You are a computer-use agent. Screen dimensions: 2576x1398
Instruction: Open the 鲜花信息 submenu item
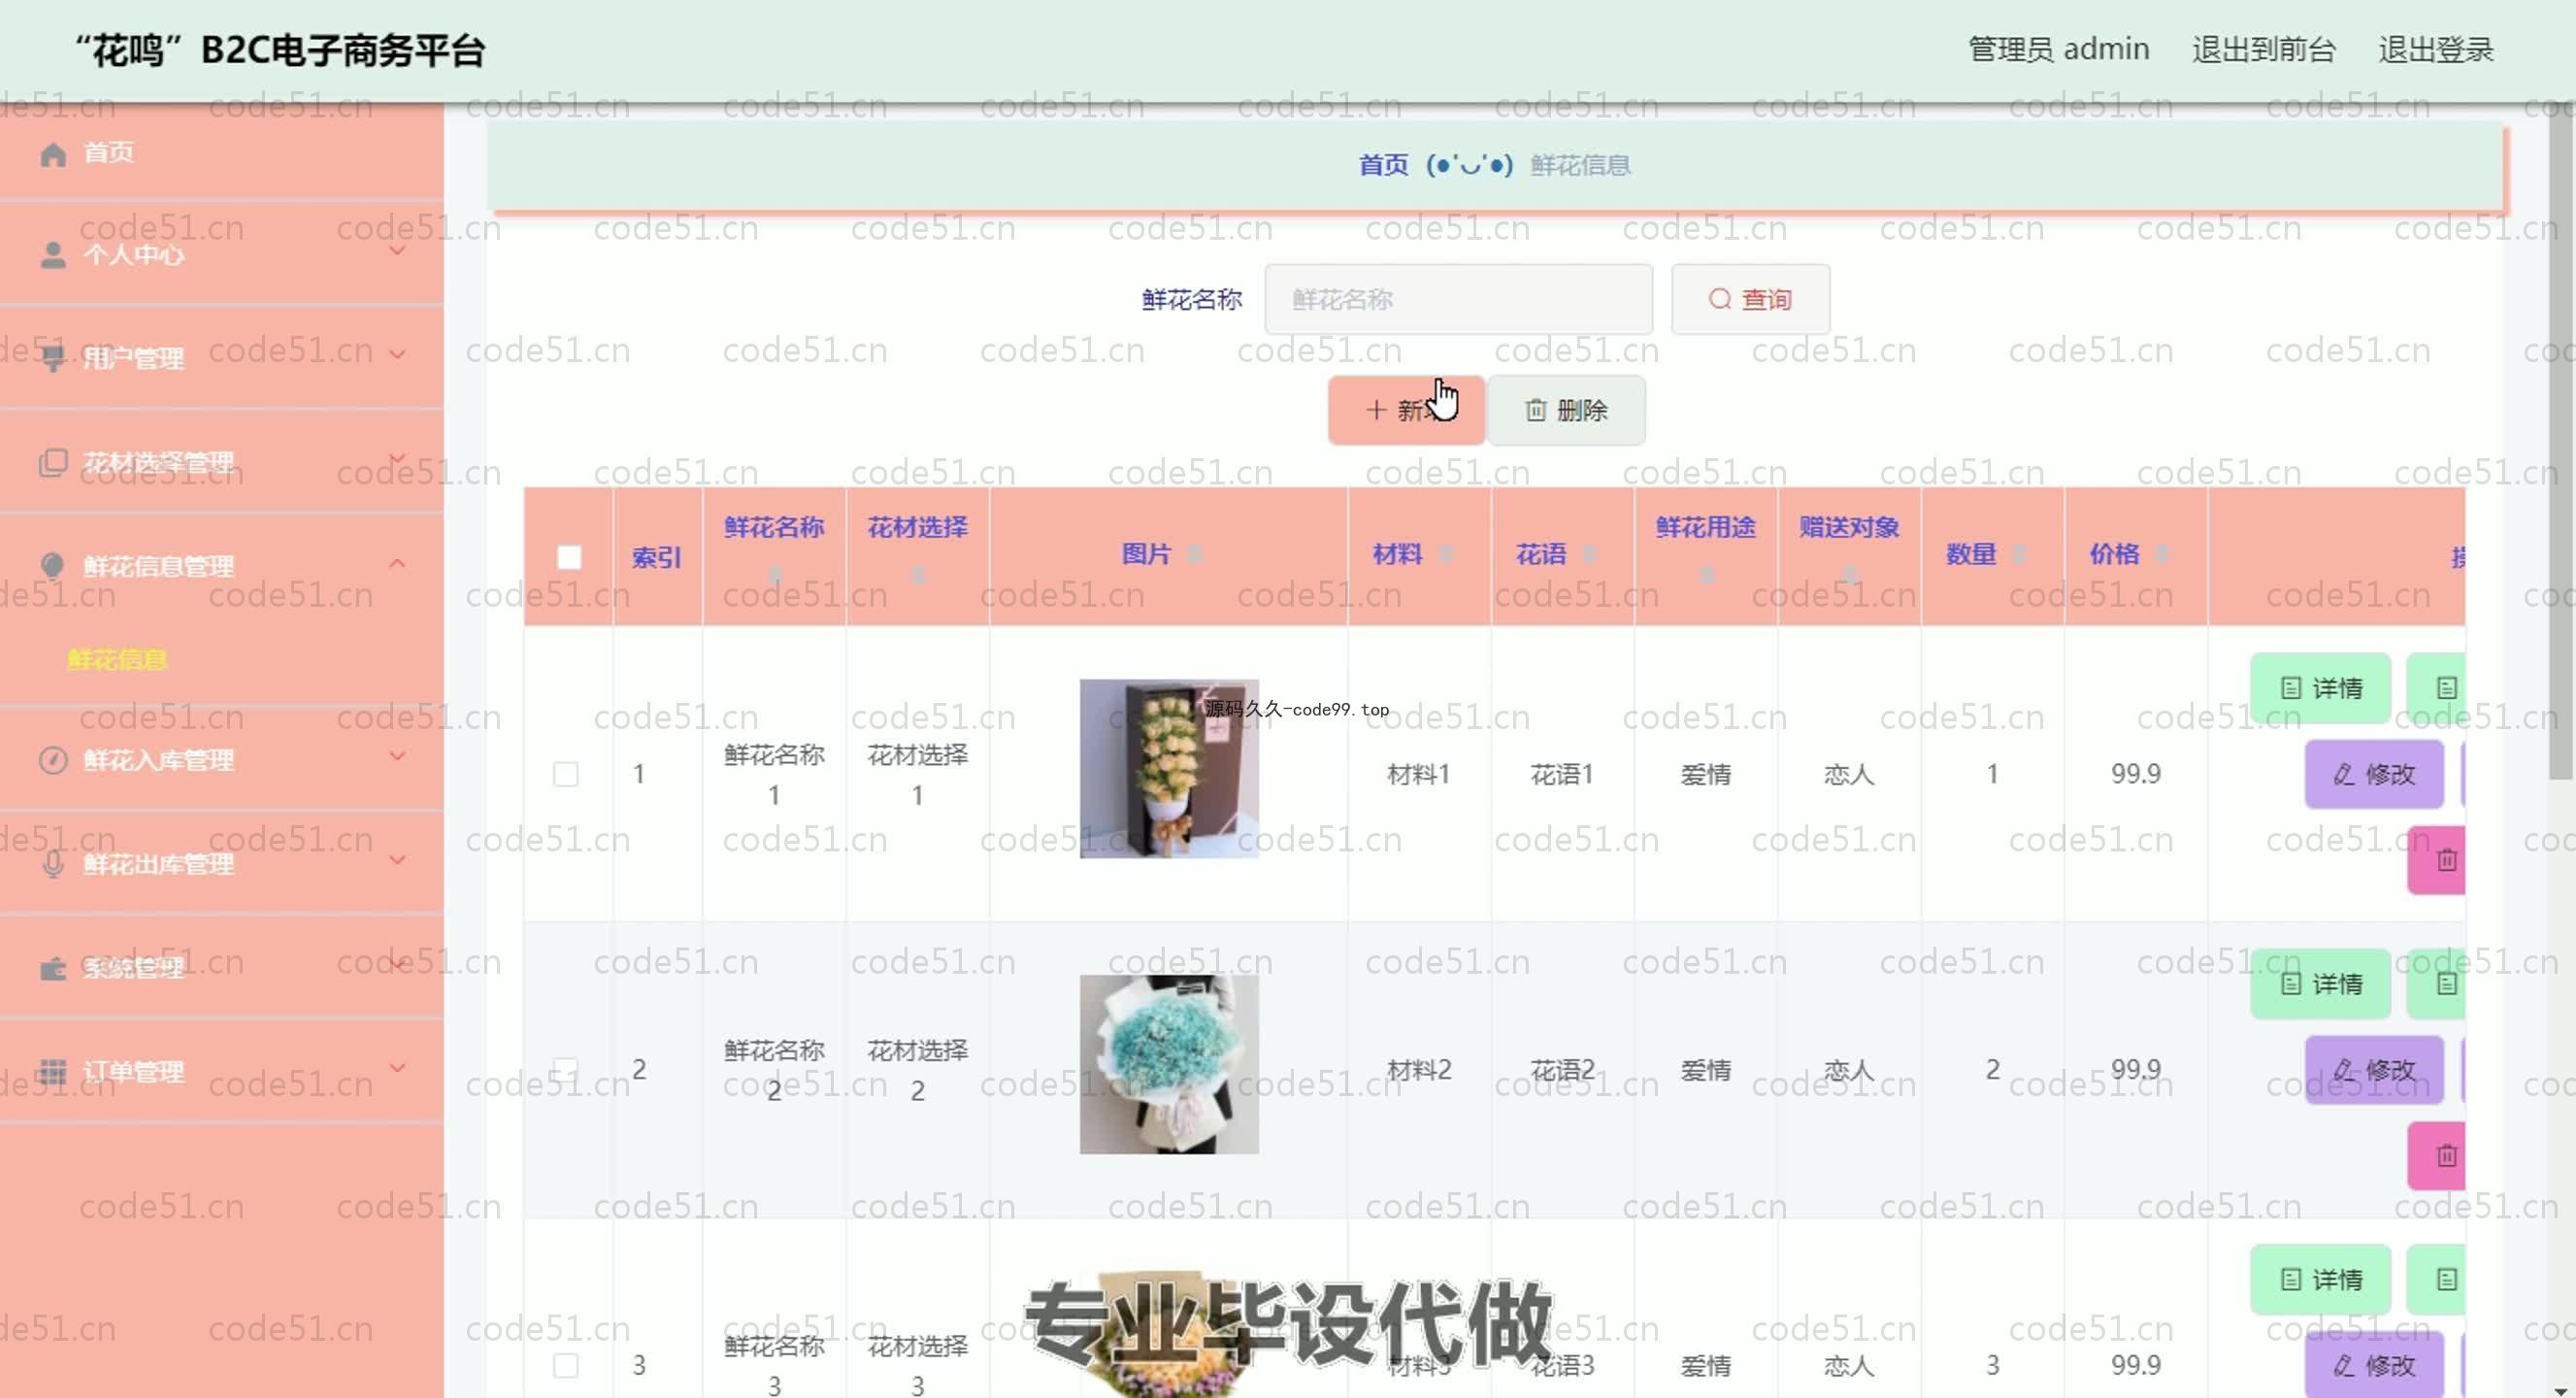tap(117, 660)
